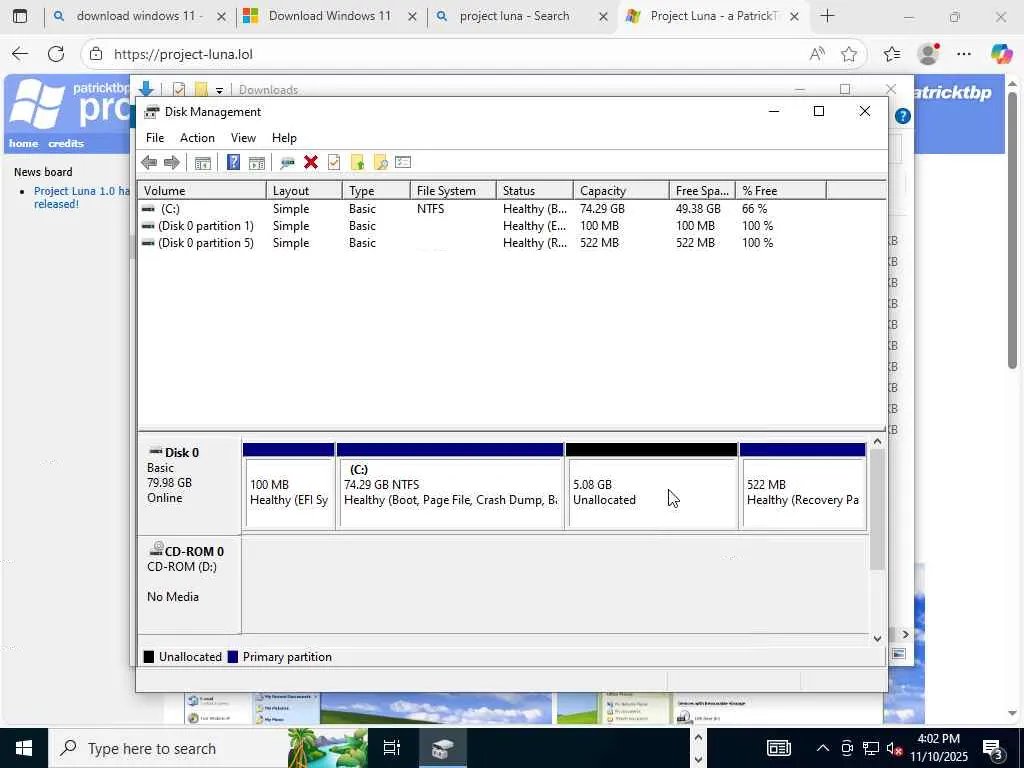Open the File menu in Disk Management

pyautogui.click(x=155, y=138)
